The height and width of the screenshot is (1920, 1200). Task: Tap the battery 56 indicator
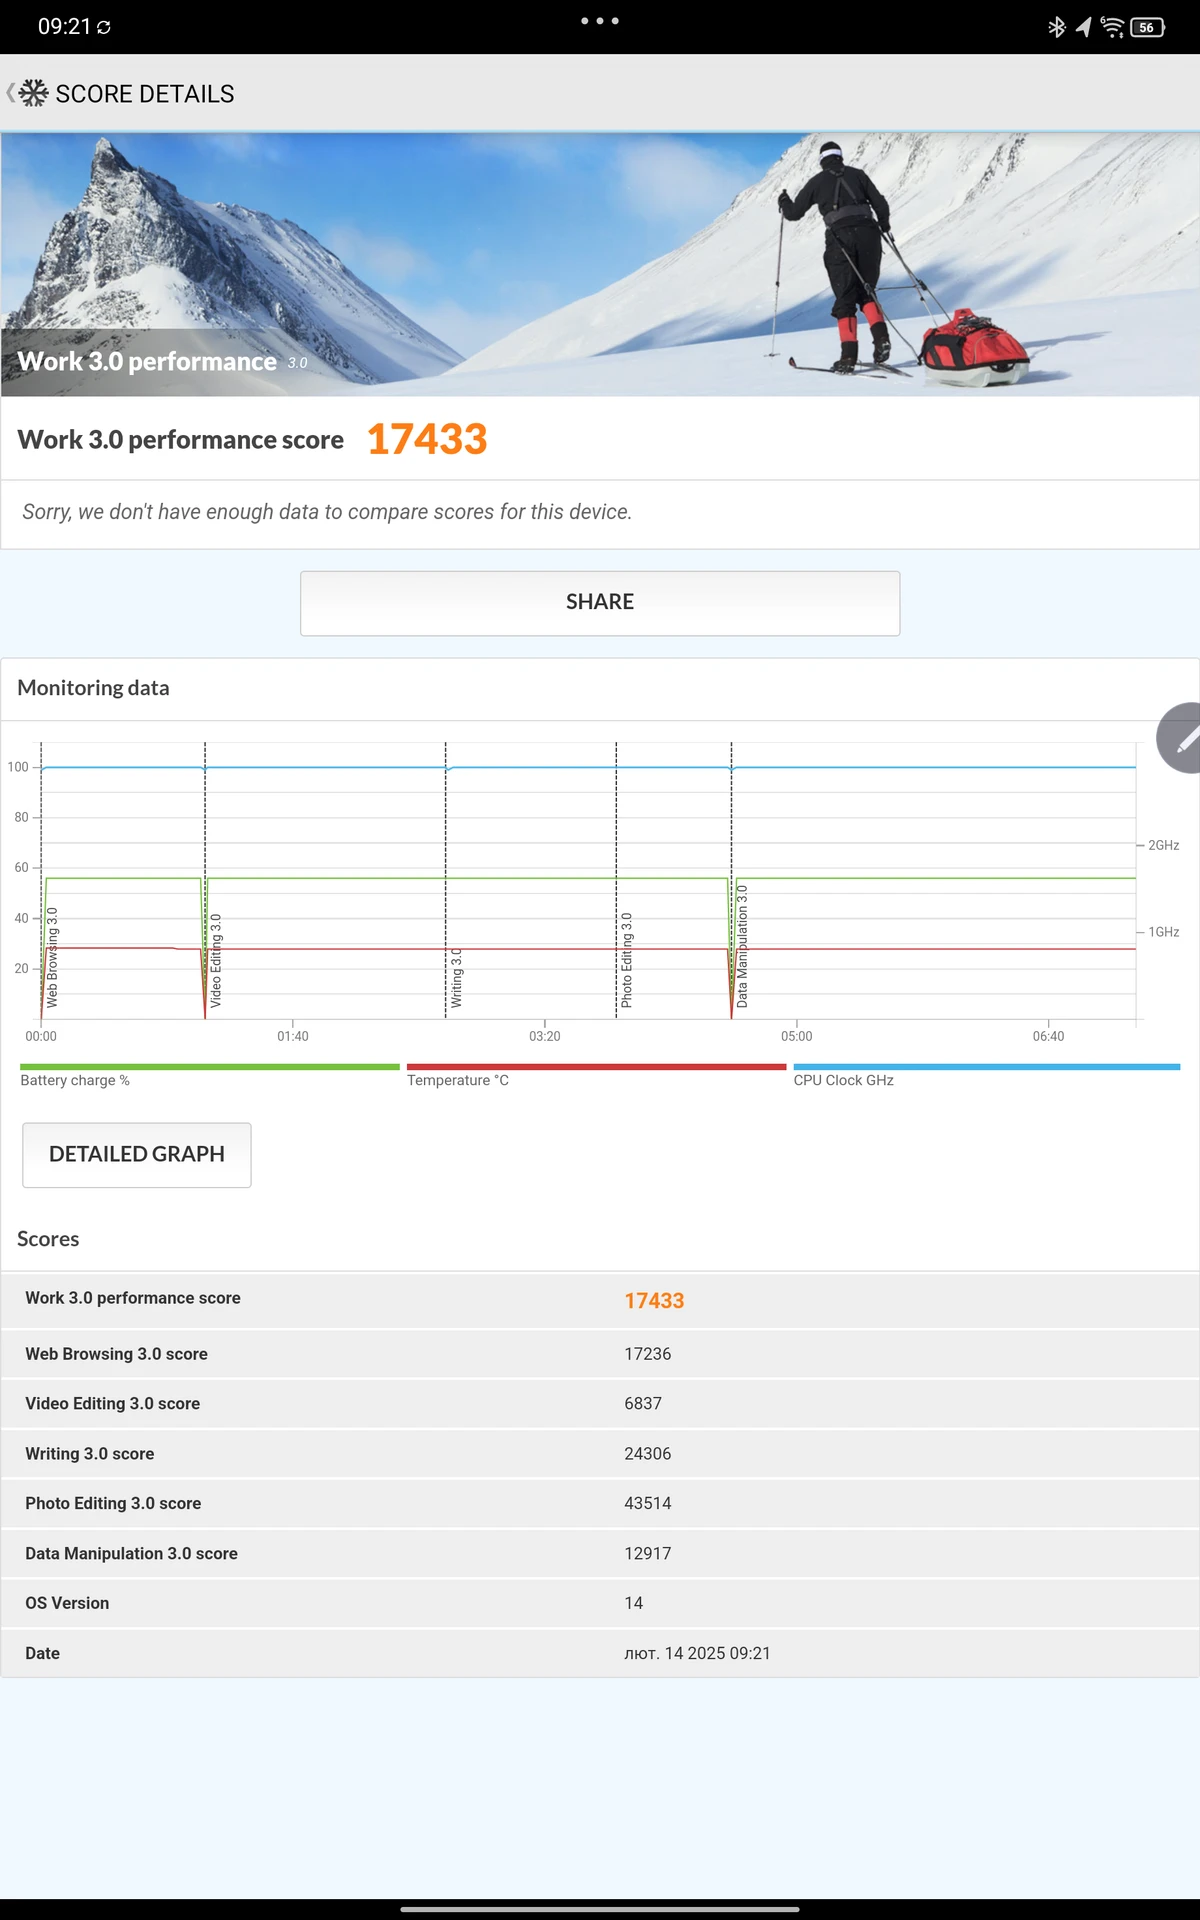click(x=1148, y=27)
